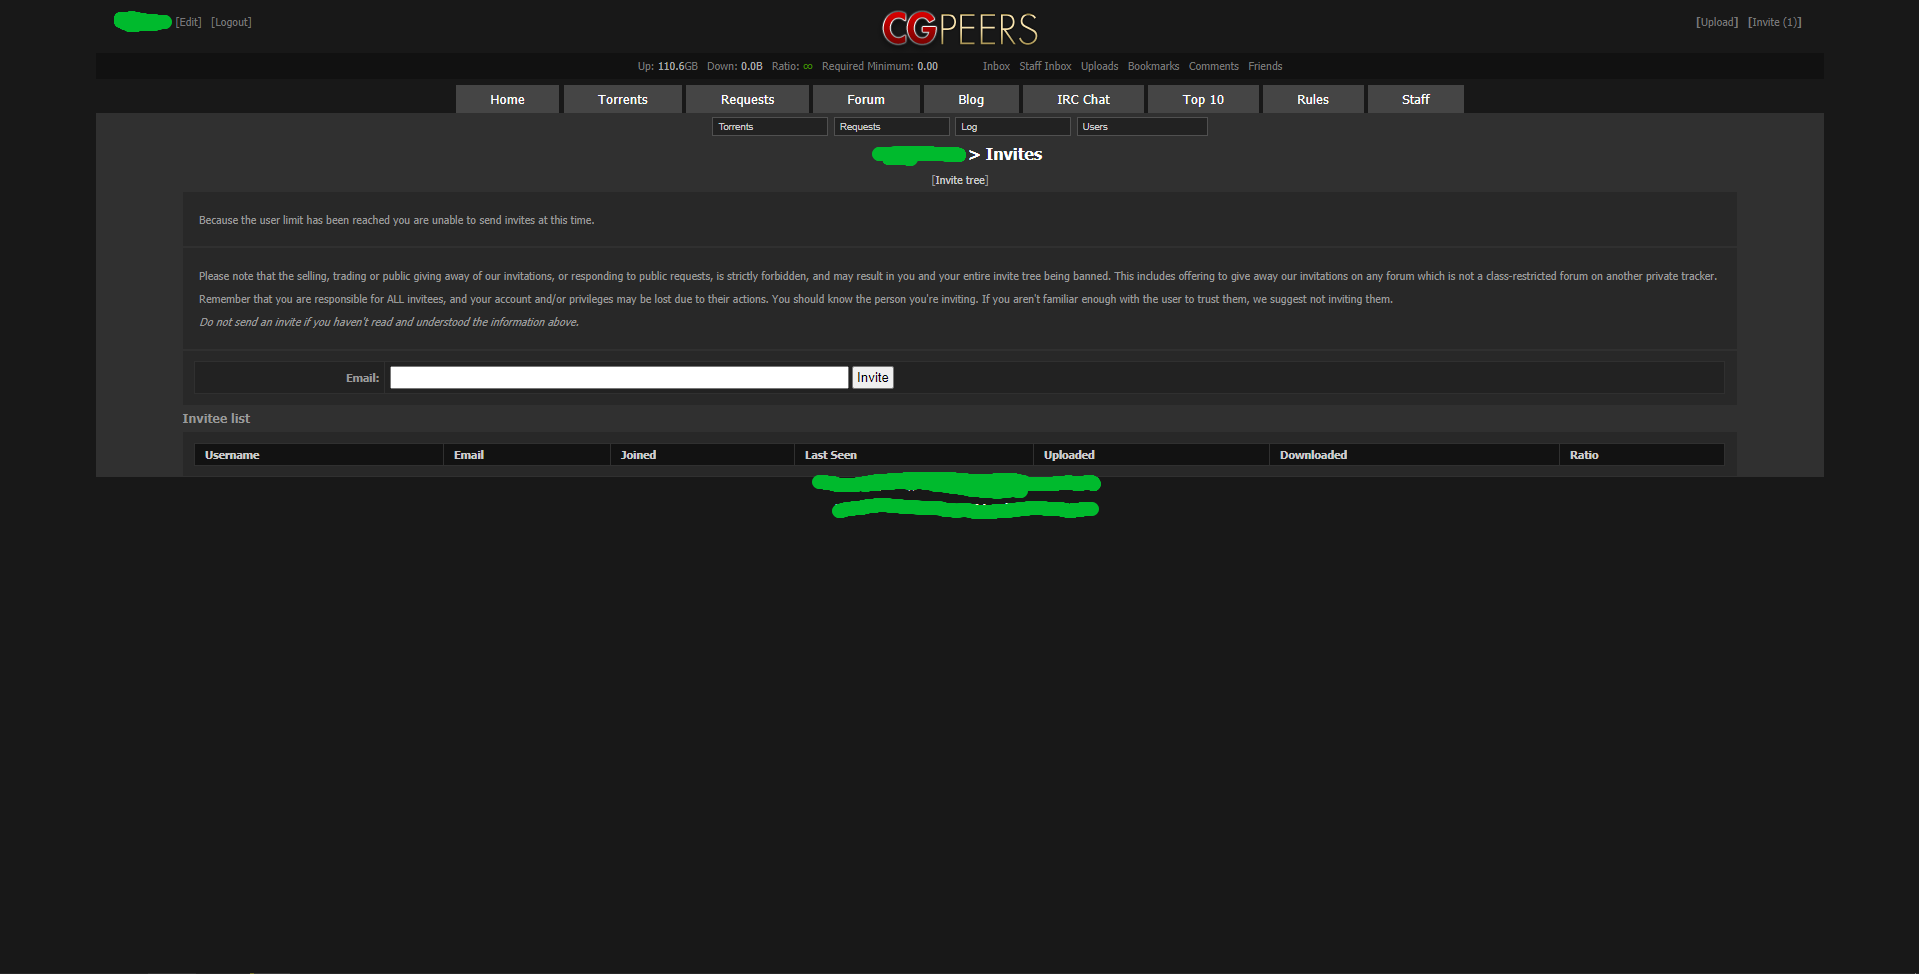View the Comments link
1919x974 pixels.
click(x=1213, y=66)
